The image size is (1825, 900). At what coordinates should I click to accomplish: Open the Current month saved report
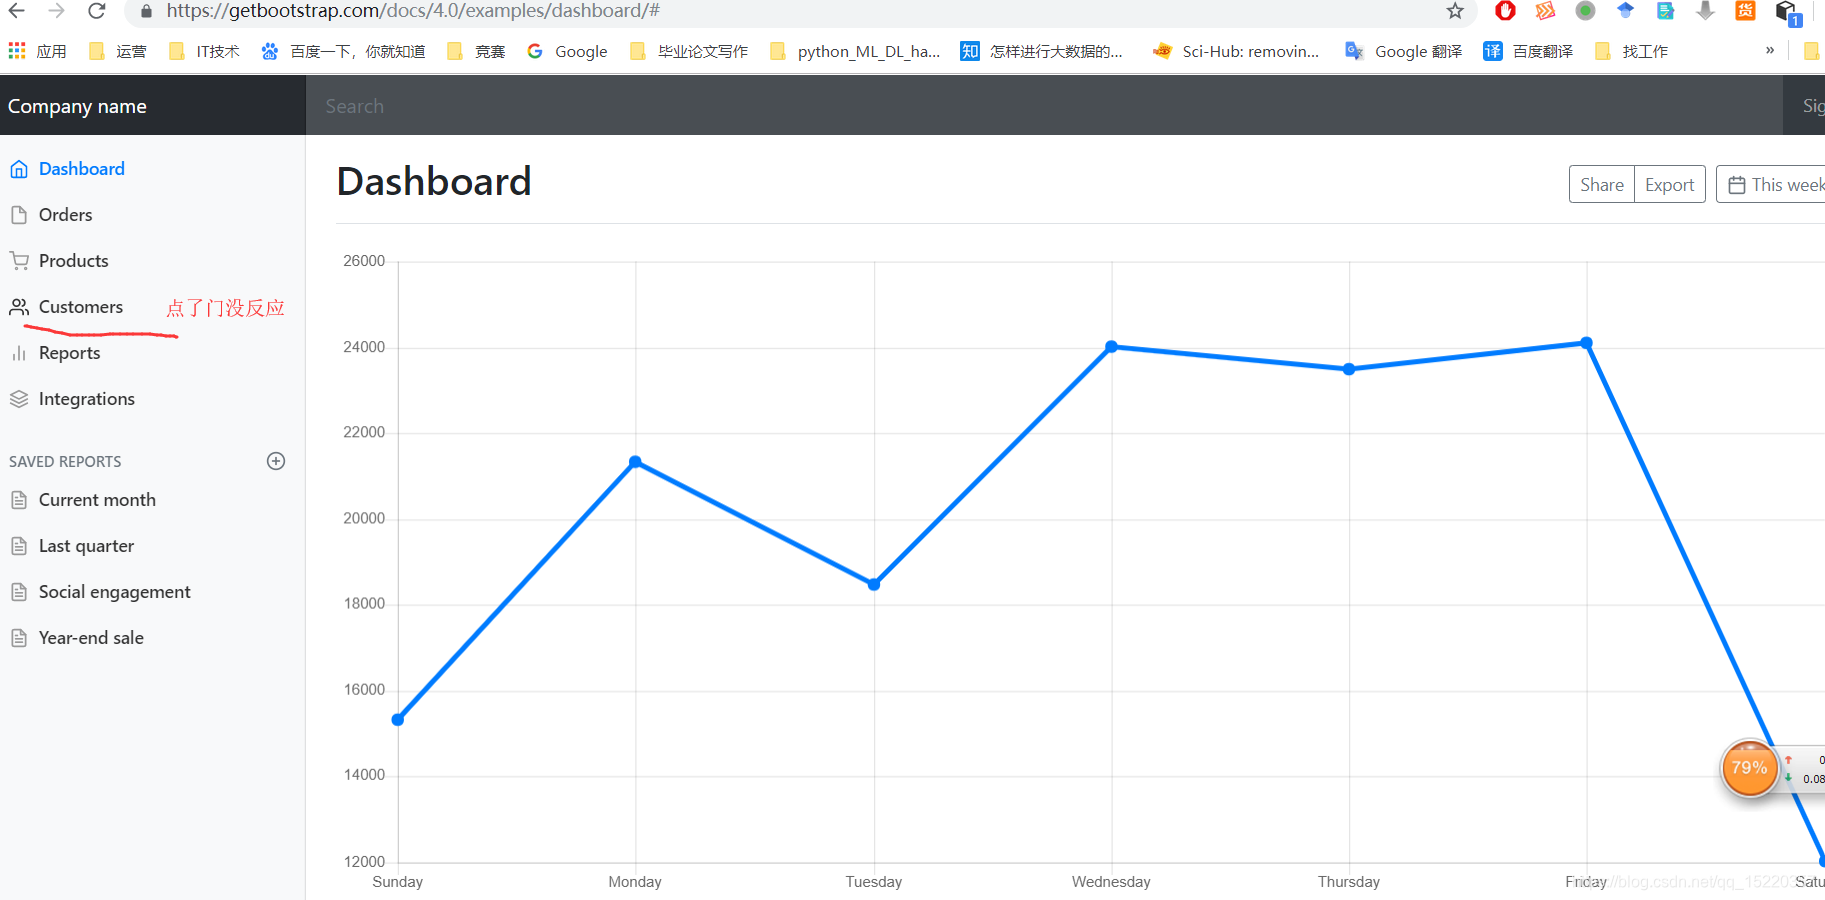pos(97,500)
